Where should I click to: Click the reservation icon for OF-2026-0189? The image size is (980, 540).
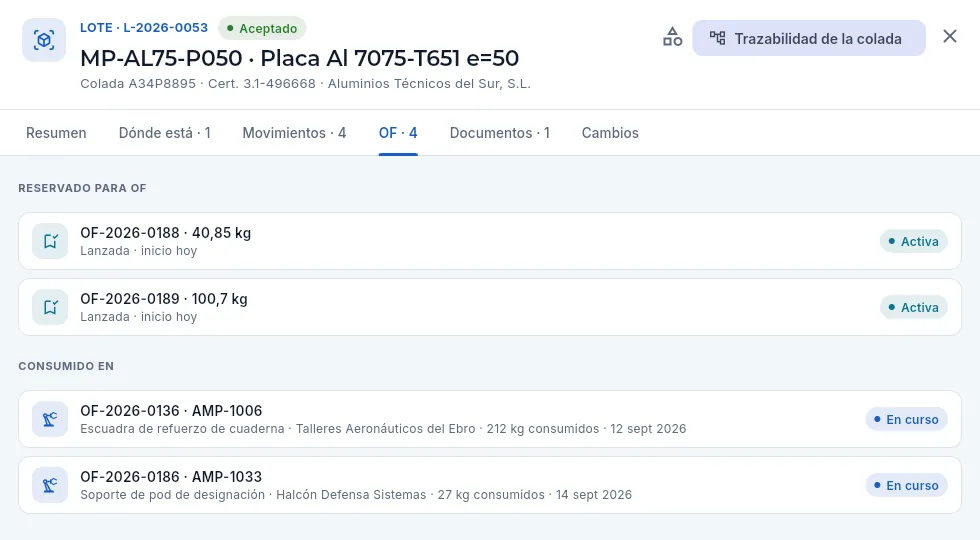50,308
